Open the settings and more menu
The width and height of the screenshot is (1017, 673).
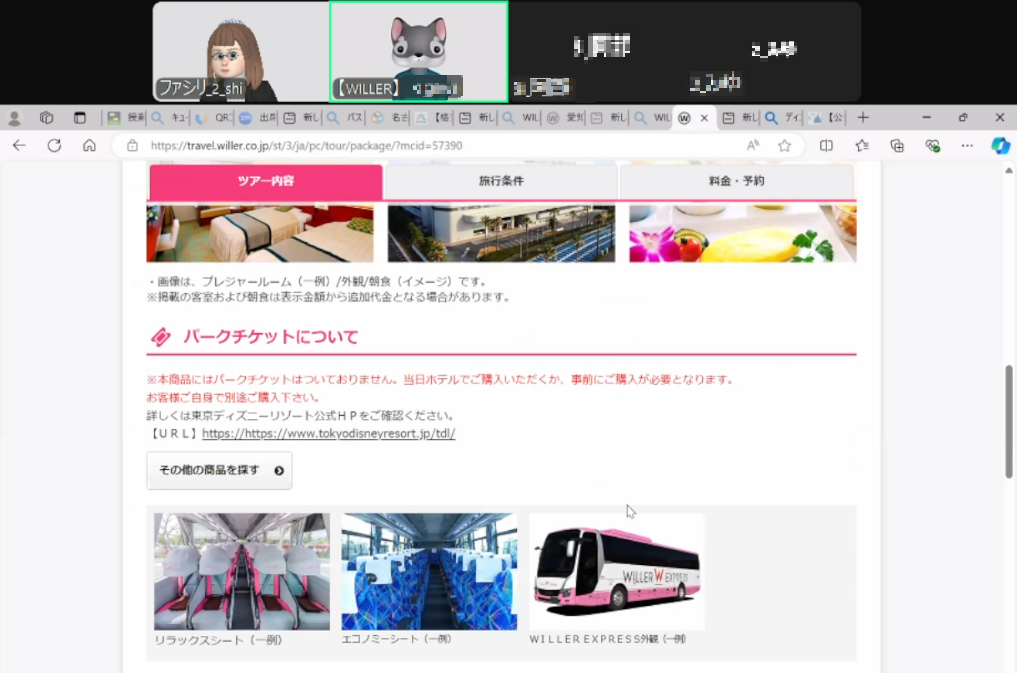(967, 146)
